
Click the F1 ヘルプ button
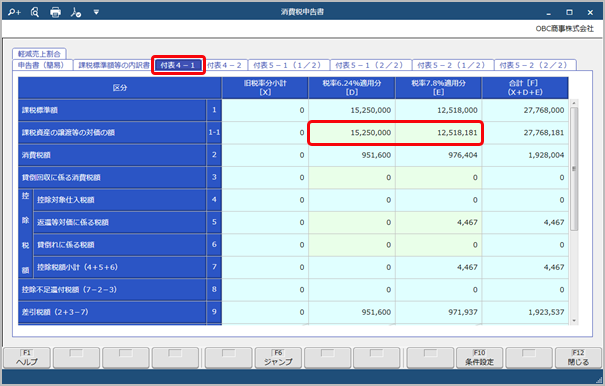27,358
